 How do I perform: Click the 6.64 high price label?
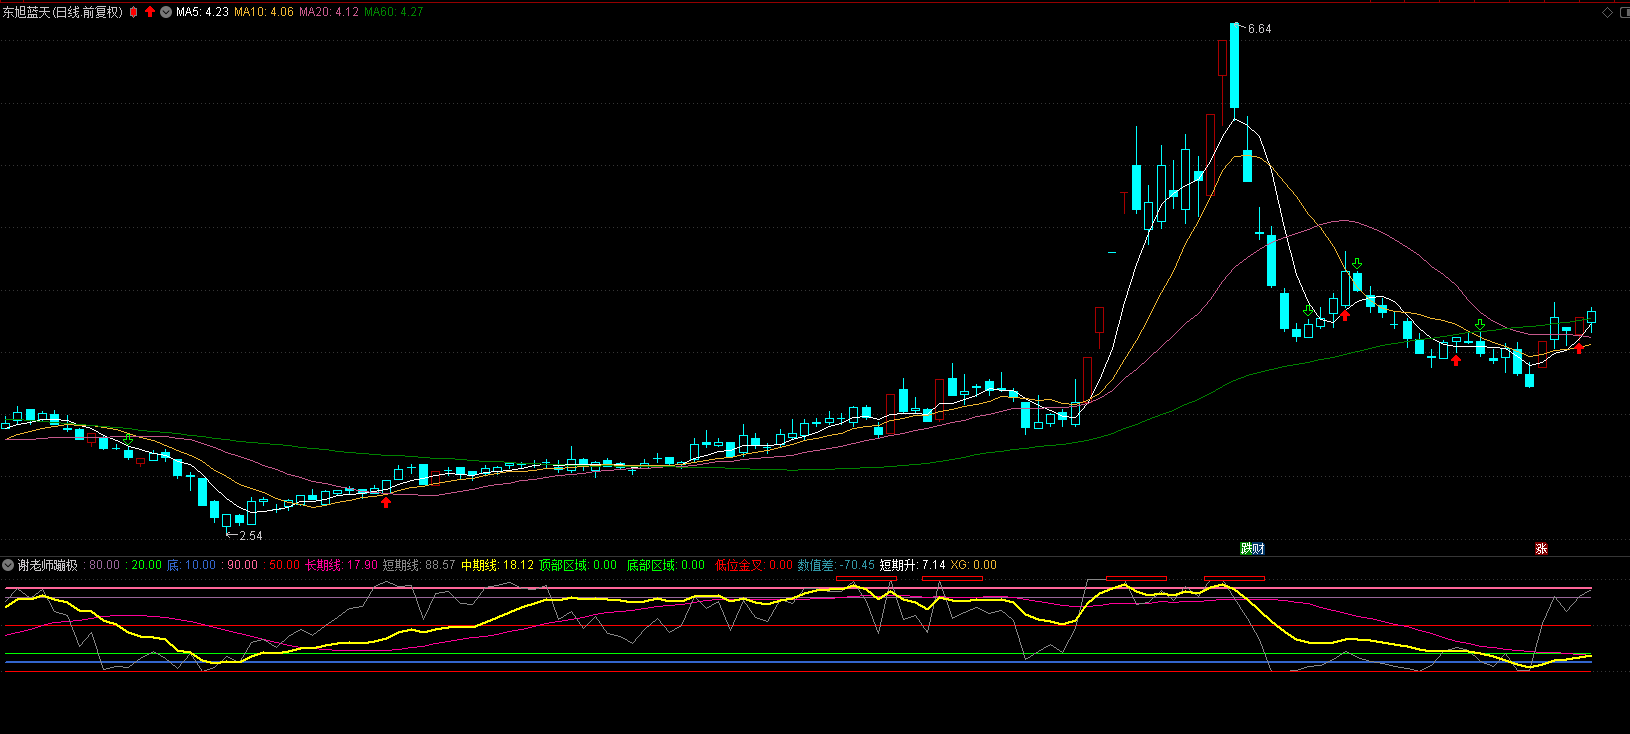pos(1260,29)
